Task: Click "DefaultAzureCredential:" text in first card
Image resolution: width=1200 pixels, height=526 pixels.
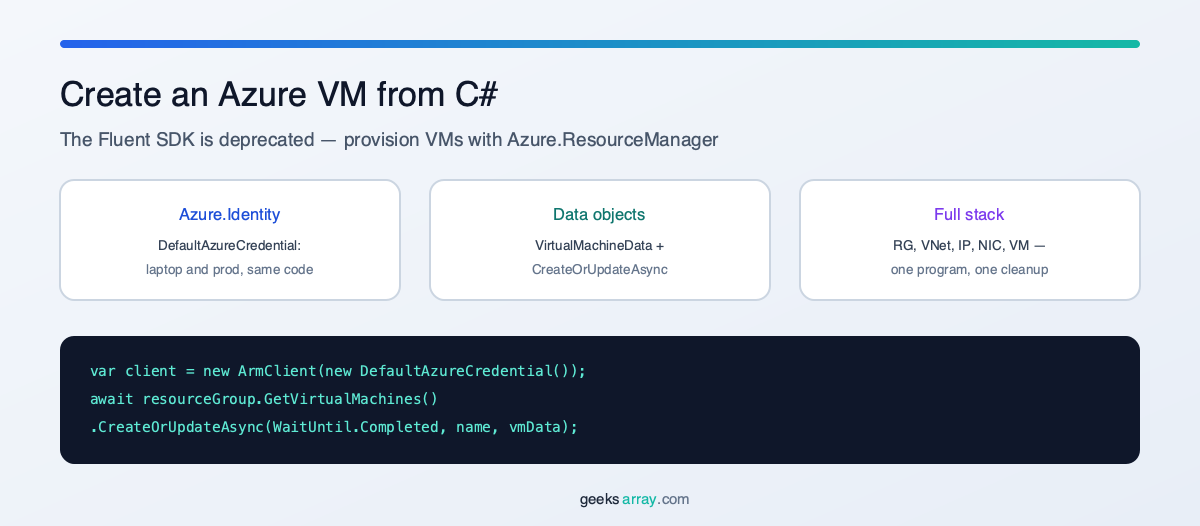Action: pyautogui.click(x=230, y=245)
